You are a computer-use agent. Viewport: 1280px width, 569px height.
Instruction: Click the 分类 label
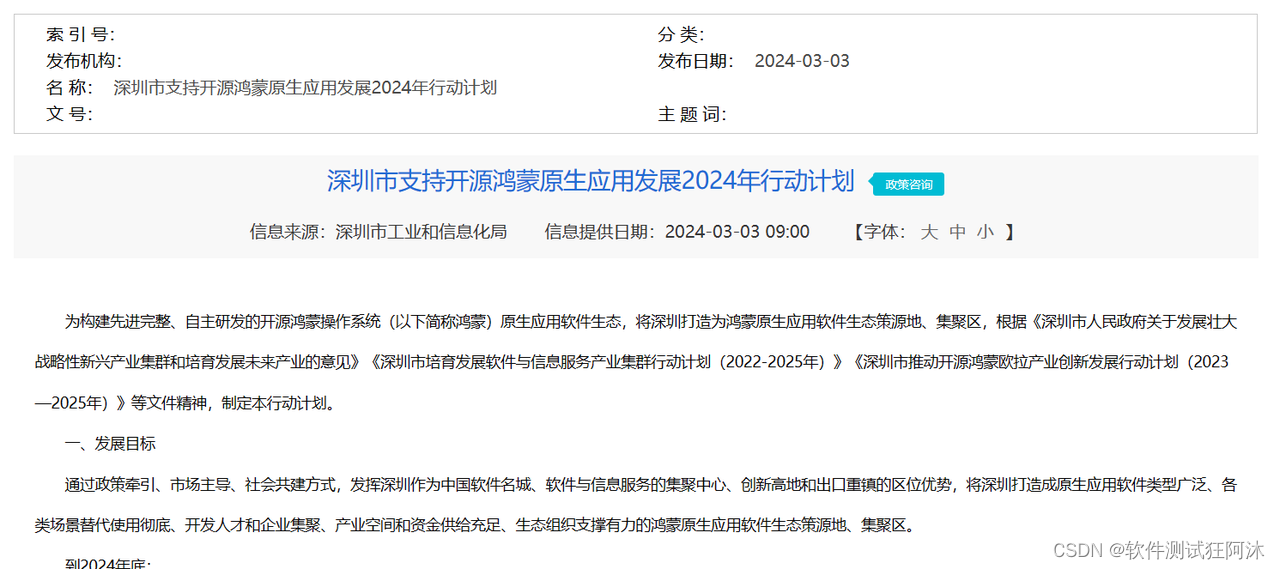click(681, 35)
